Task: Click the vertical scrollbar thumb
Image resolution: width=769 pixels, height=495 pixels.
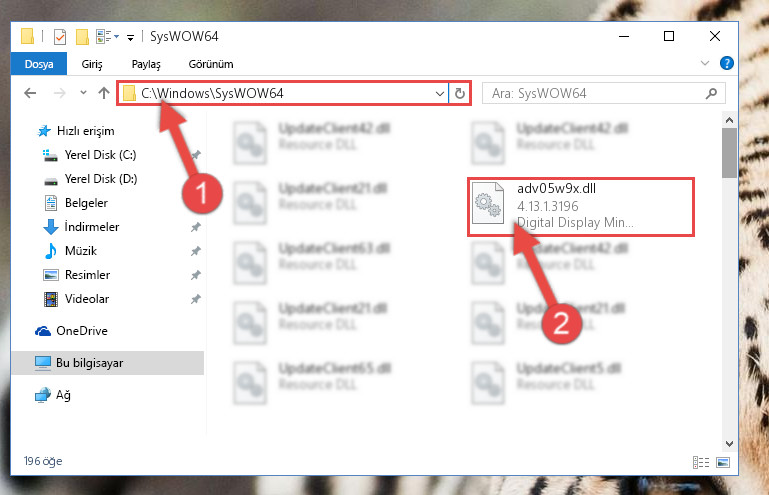Action: 729,153
